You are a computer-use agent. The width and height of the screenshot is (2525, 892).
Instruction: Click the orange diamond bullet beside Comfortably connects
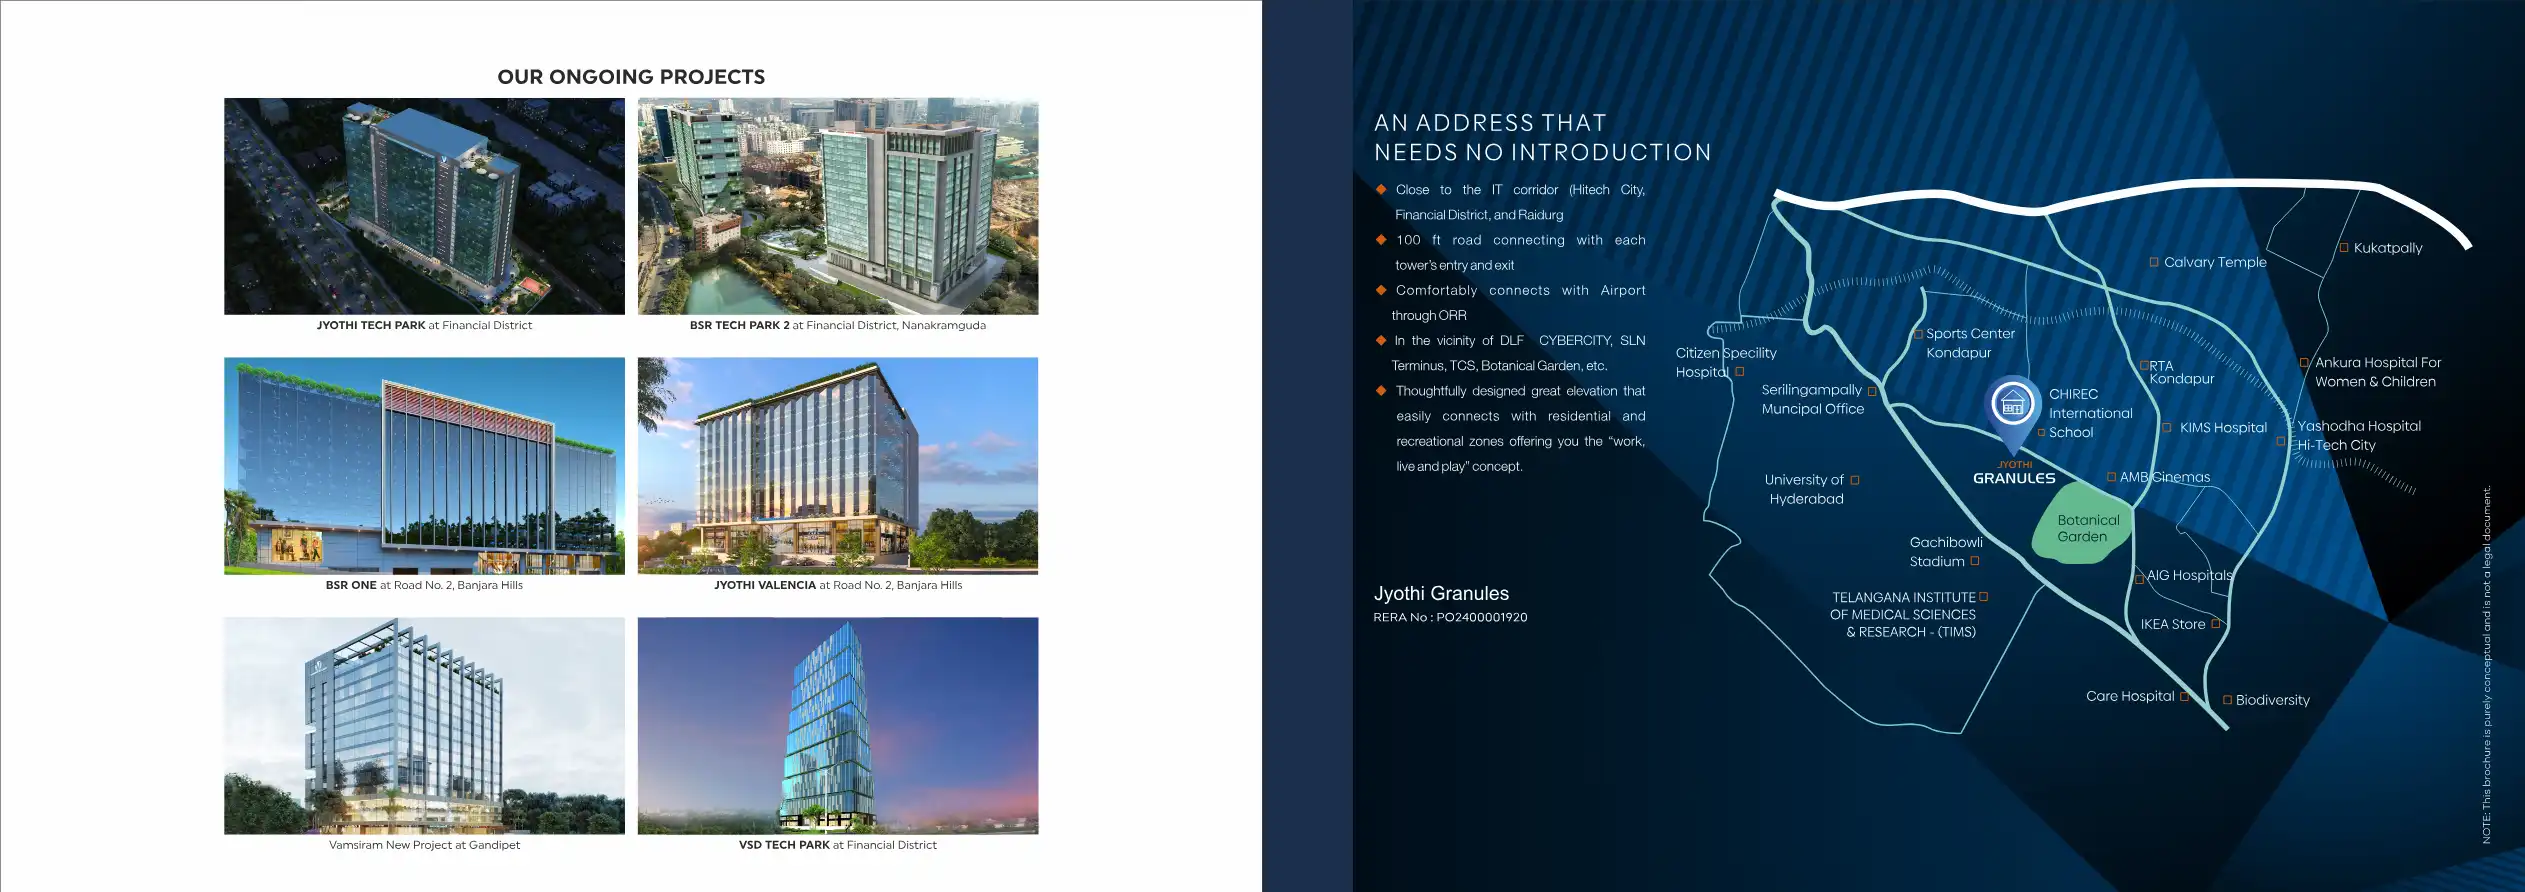tap(1381, 290)
